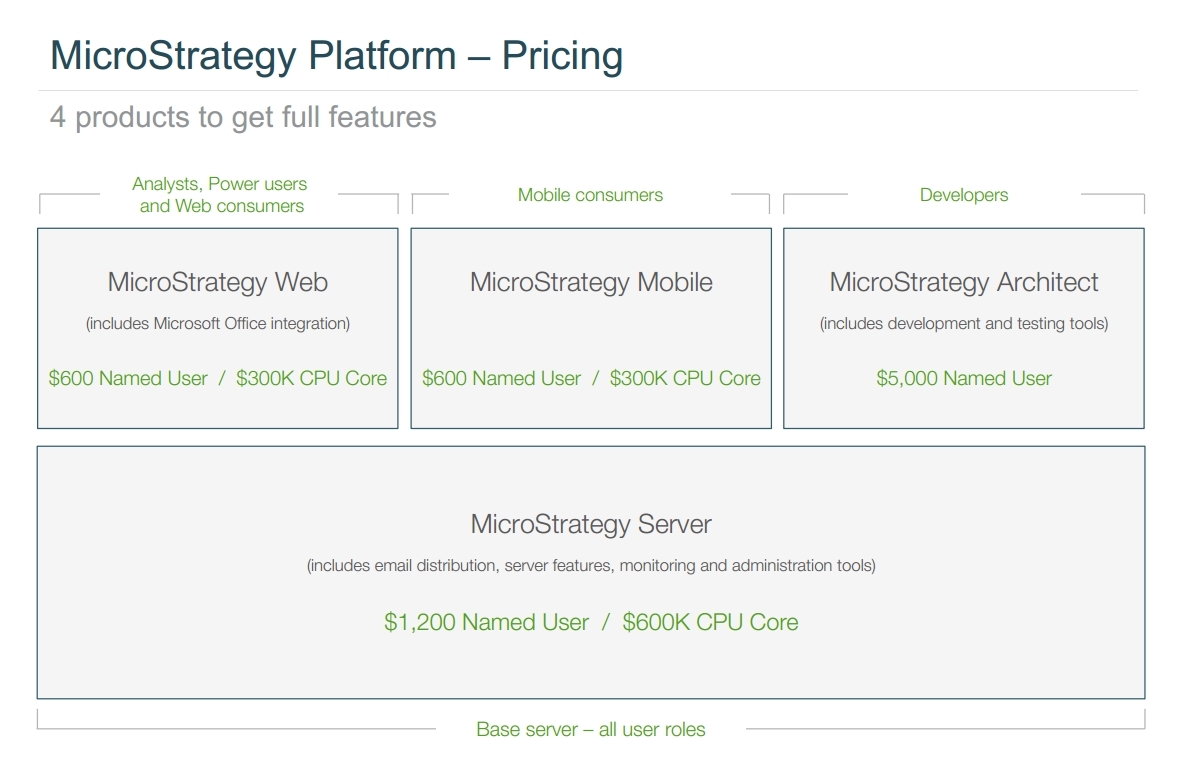The image size is (1194, 772).
Task: Click the Microsoft Office integration note
Action: click(217, 323)
